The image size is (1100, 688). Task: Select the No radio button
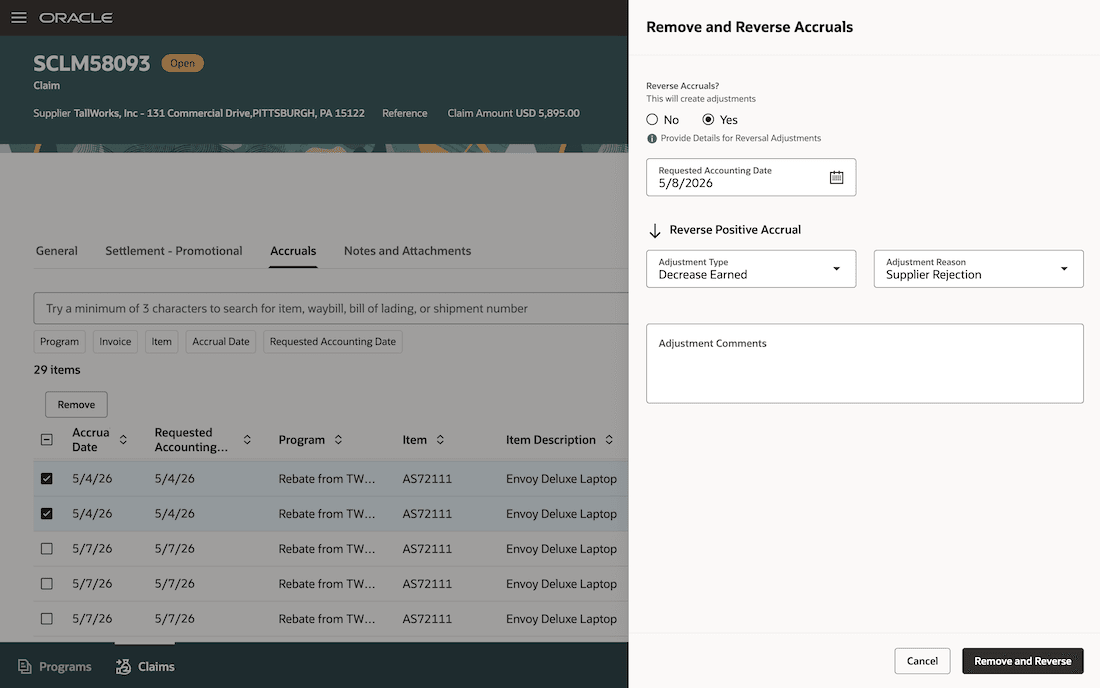[x=652, y=119]
